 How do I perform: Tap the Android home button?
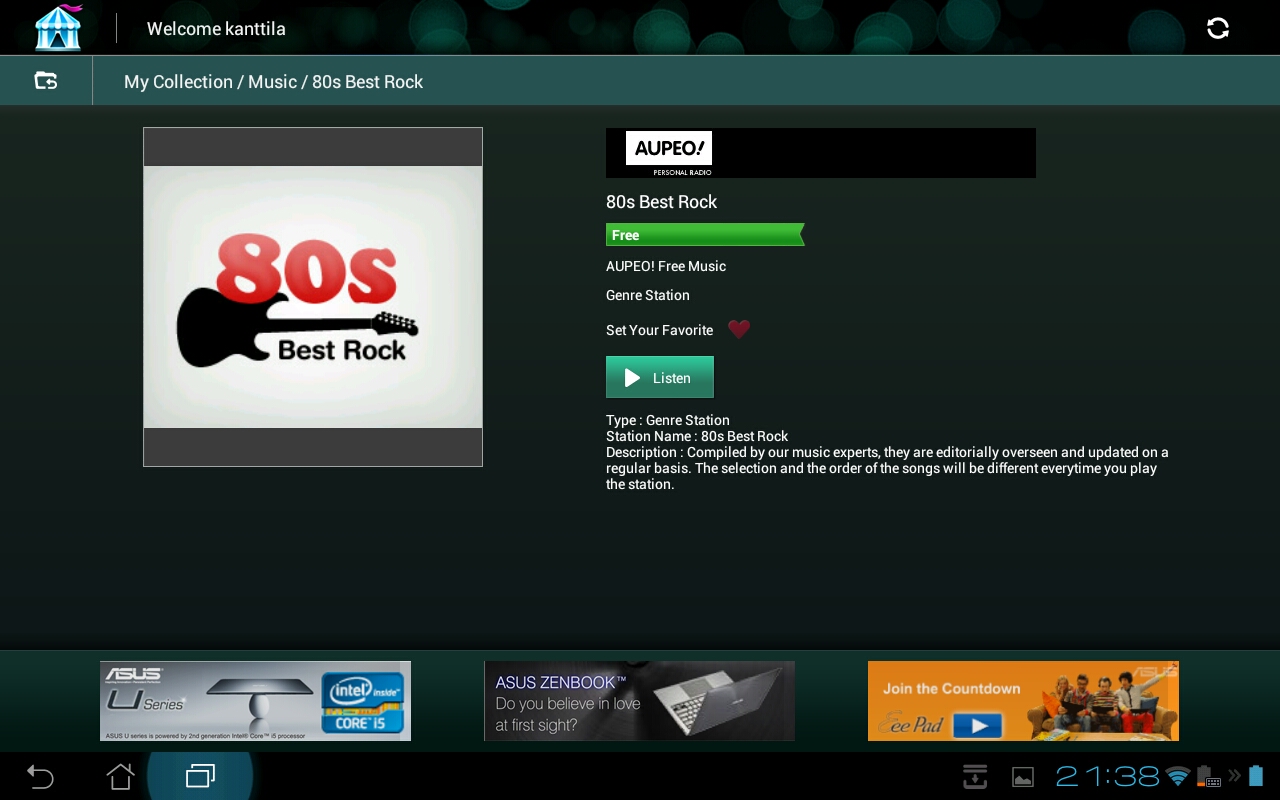point(120,776)
